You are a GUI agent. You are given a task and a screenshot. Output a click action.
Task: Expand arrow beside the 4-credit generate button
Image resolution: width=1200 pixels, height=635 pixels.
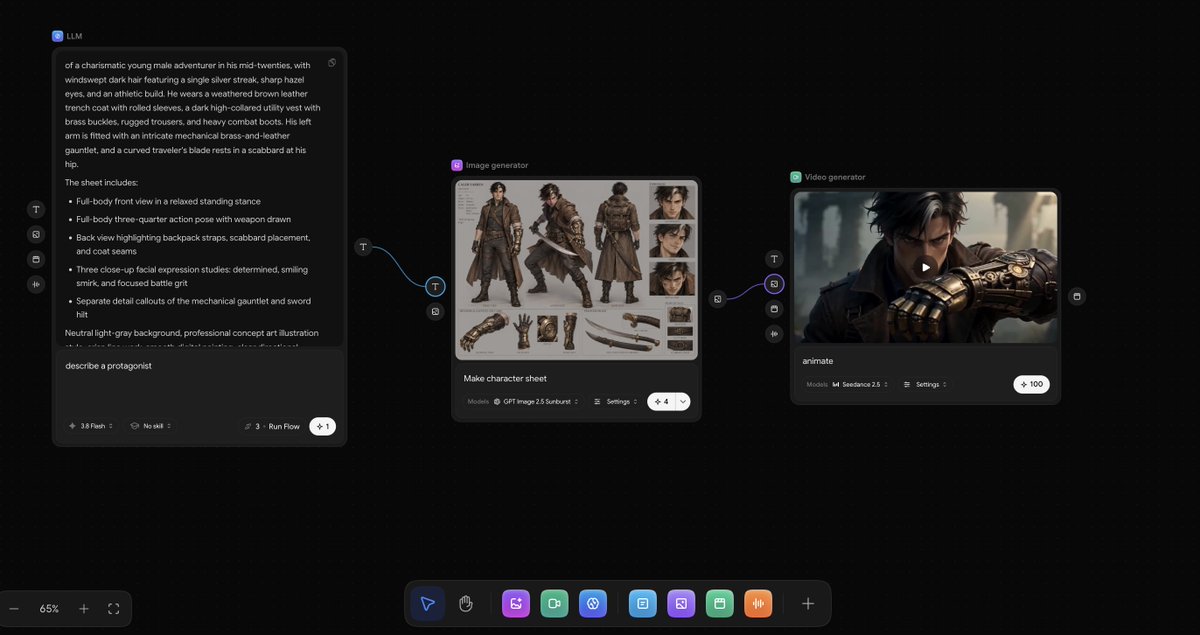coord(683,401)
